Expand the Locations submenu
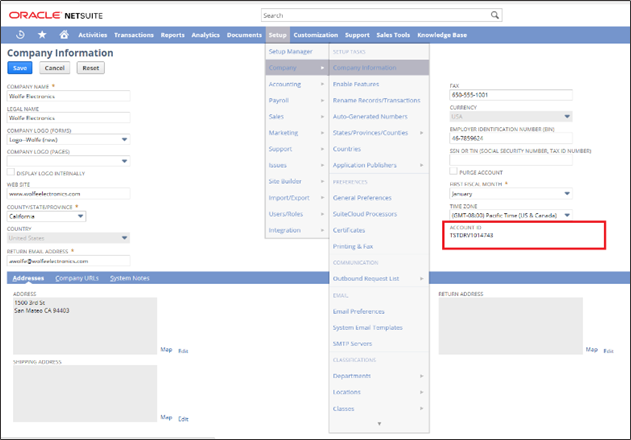 (x=379, y=392)
